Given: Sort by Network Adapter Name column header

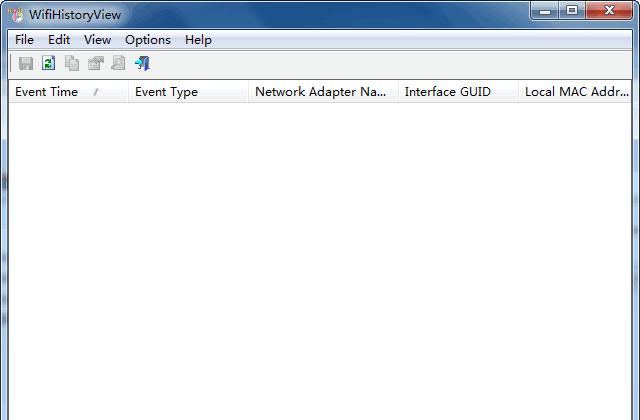Looking at the screenshot, I should click(x=323, y=92).
